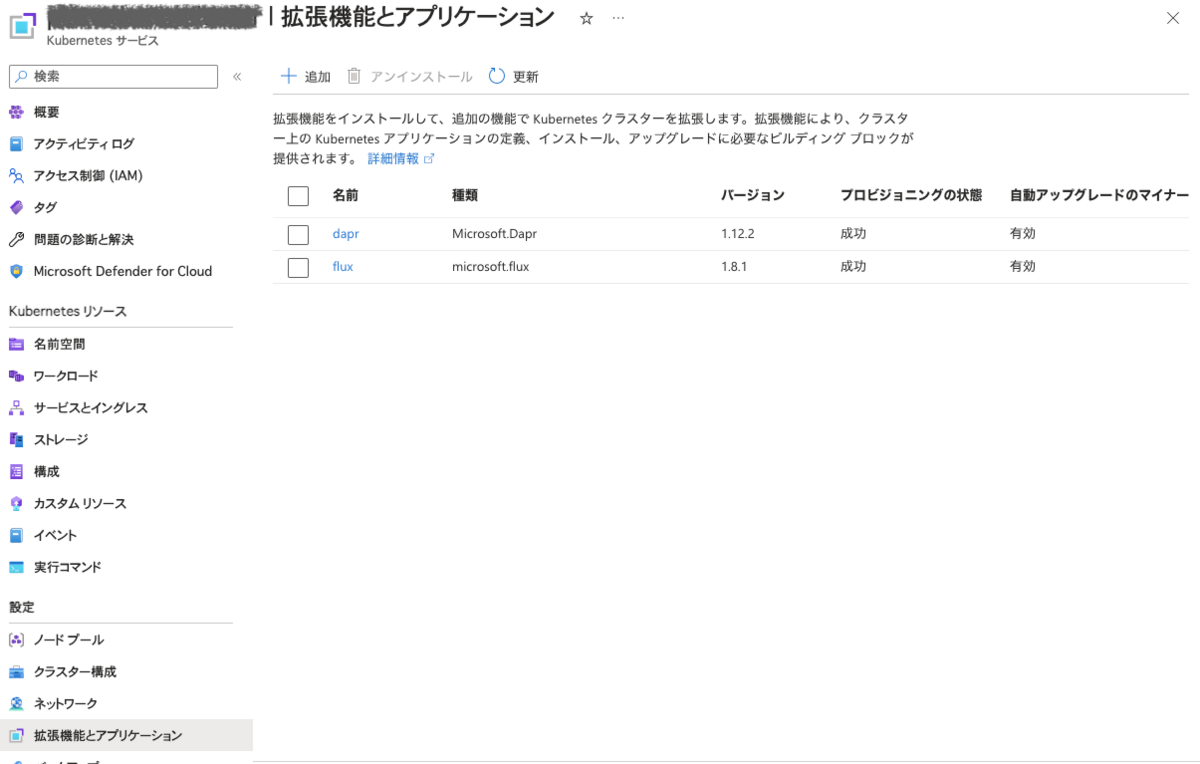Open タグ tag icon in sidebar
This screenshot has height=764, width=1200.
tap(16, 208)
